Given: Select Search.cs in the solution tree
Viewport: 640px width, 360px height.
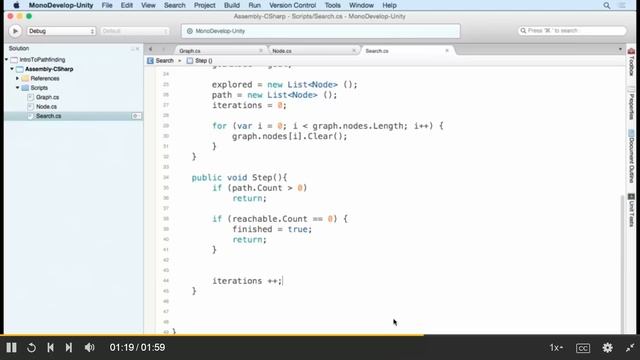Looking at the screenshot, I should (x=73, y=116).
